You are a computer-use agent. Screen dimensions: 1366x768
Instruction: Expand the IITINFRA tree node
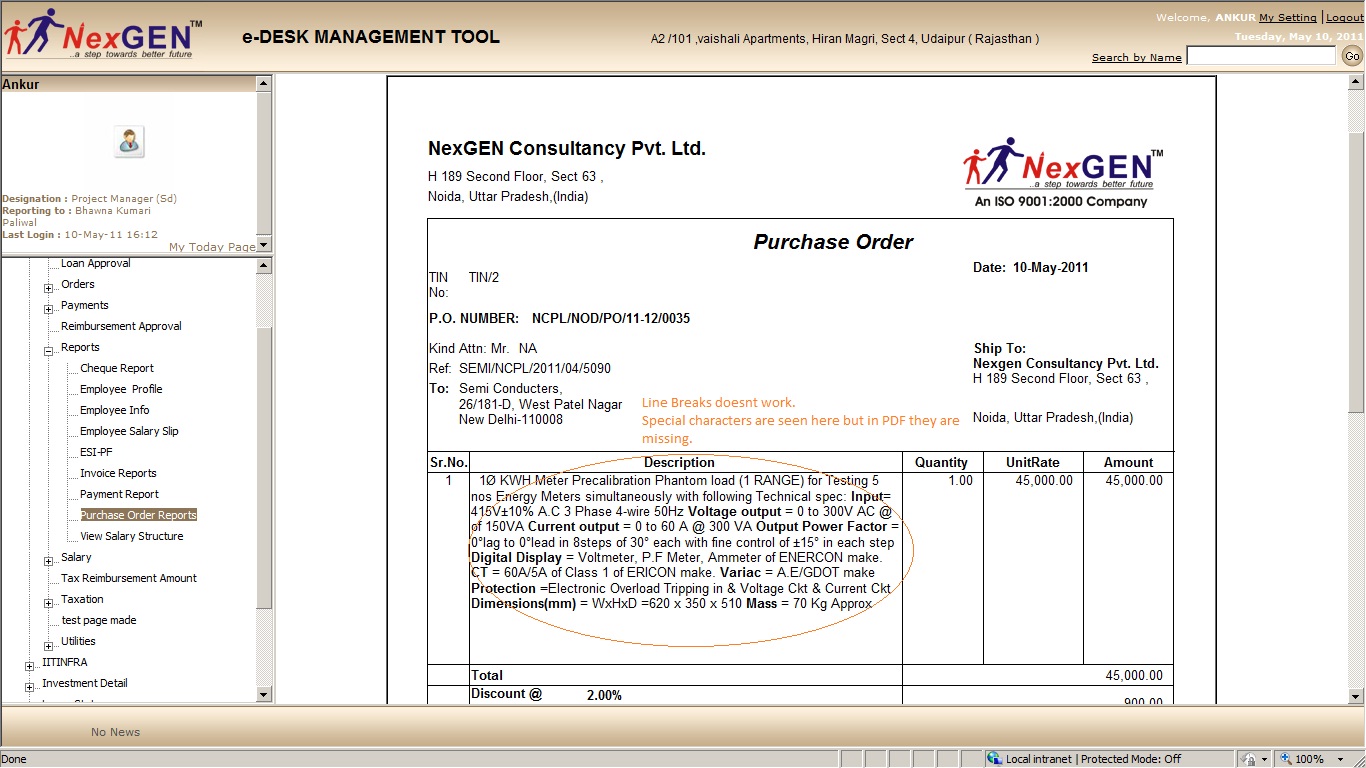coord(29,666)
